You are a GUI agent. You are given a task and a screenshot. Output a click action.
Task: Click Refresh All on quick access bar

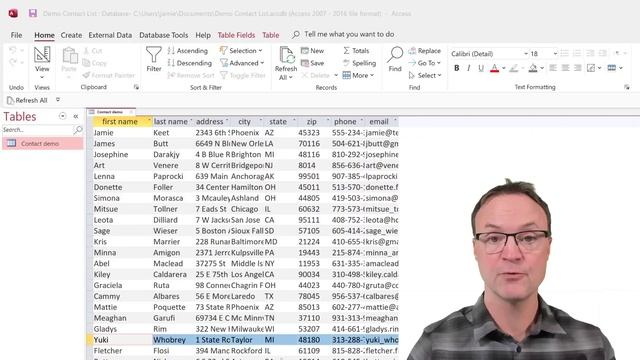[27, 100]
